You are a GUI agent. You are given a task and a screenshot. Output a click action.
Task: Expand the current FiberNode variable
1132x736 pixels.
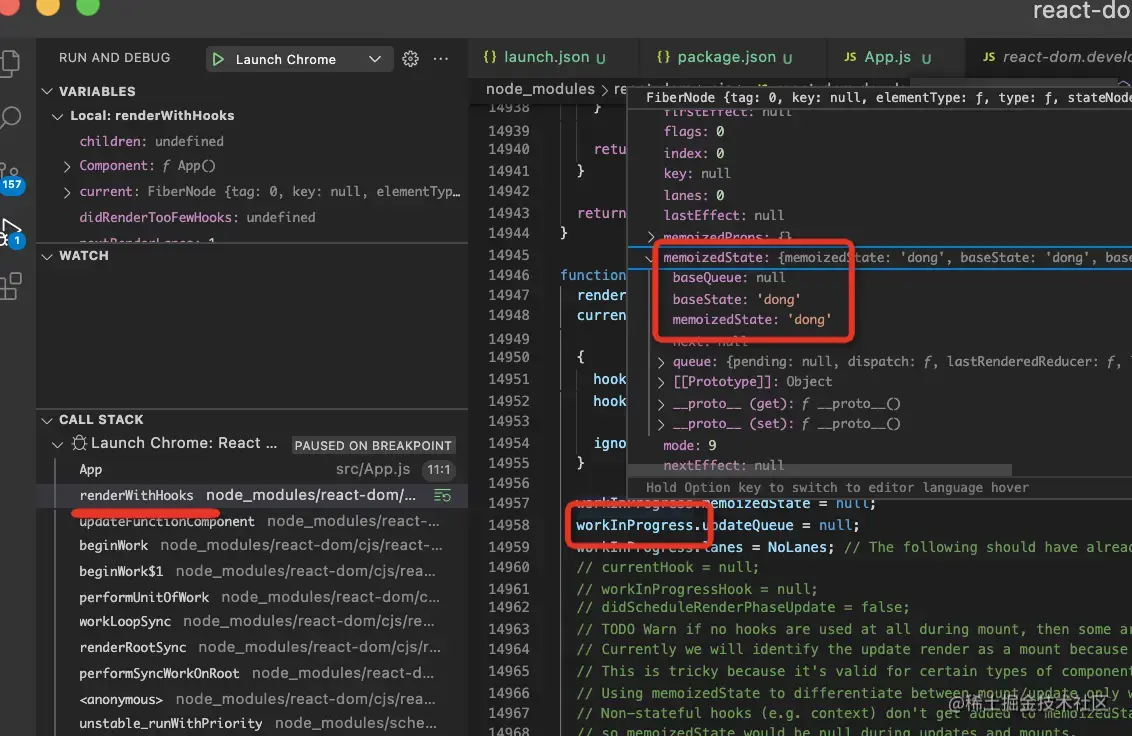[x=67, y=192]
